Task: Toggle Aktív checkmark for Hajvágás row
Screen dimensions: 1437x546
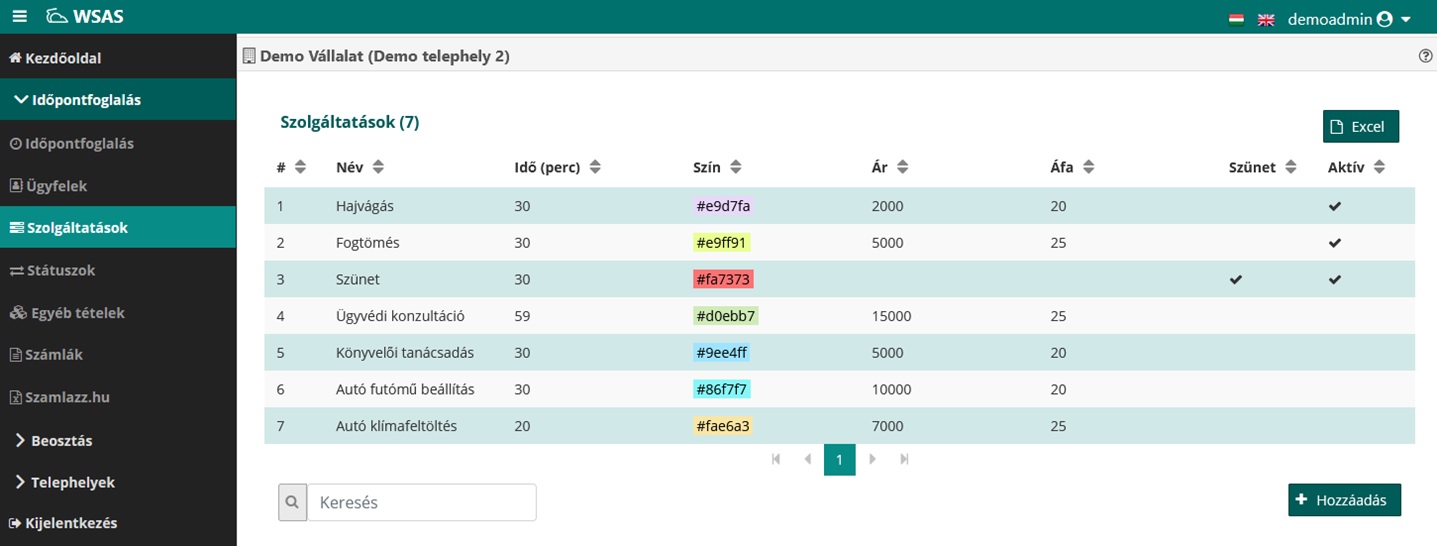Action: [x=1334, y=206]
